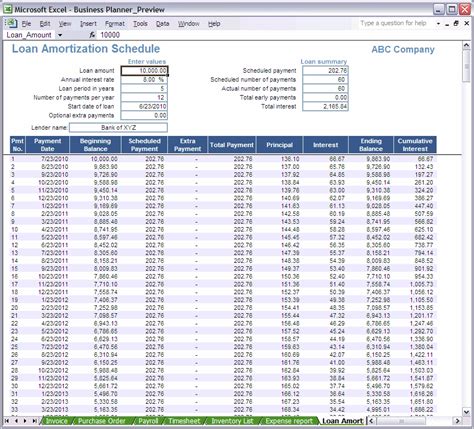474x429 pixels.
Task: Click horizontal scrollbar right arrow
Action: pos(458,421)
